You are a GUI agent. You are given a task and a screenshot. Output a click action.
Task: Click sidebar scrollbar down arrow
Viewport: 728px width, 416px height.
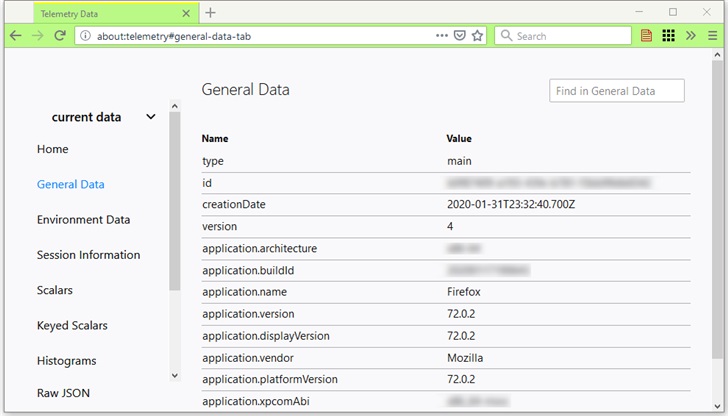pyautogui.click(x=175, y=375)
